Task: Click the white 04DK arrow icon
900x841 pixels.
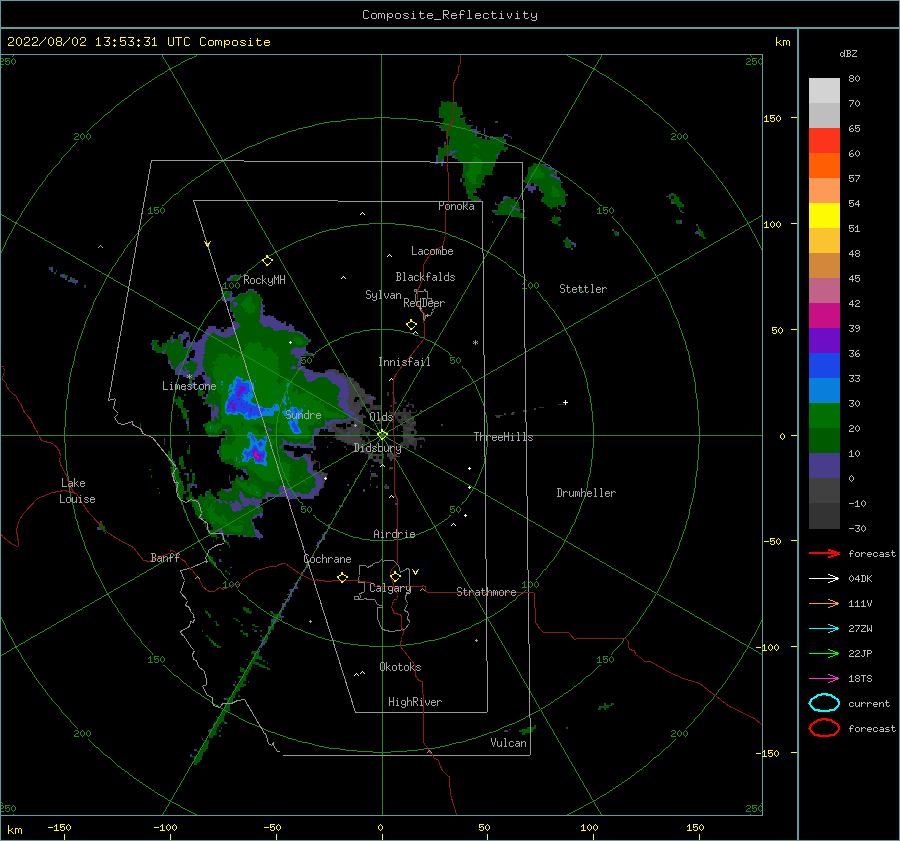Action: (824, 578)
